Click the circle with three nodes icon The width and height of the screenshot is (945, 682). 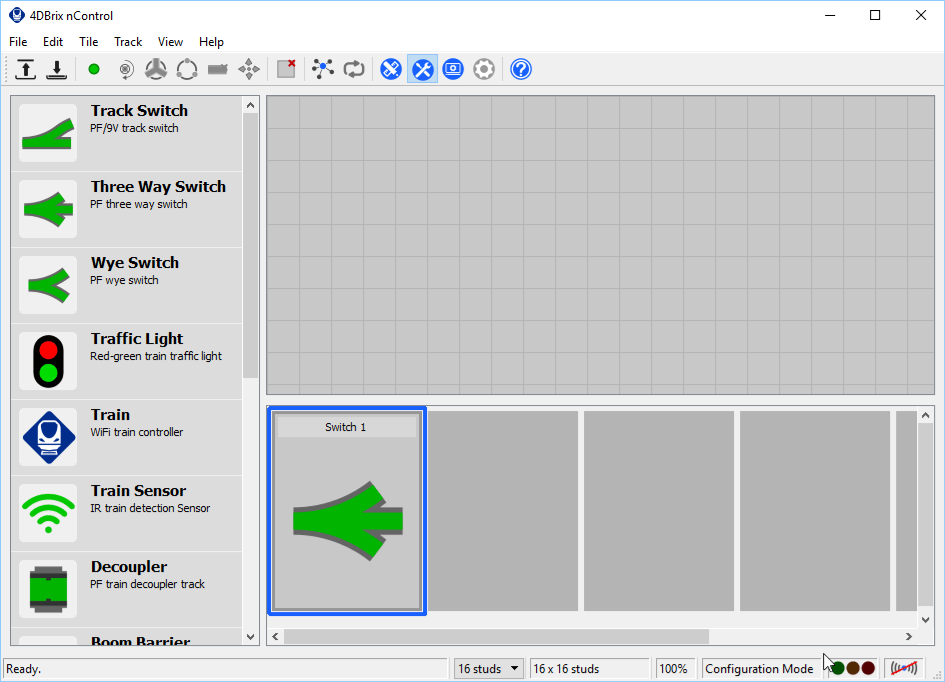[x=187, y=69]
